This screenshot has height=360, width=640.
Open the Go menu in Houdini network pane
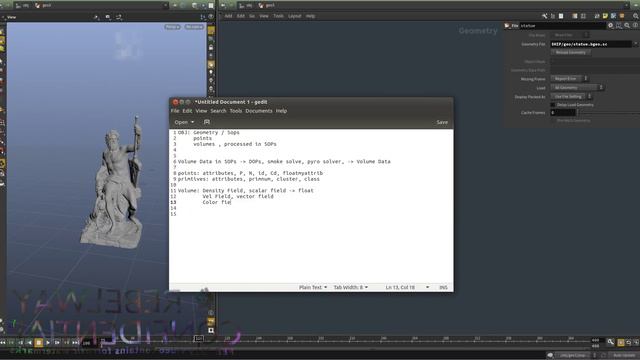click(252, 16)
